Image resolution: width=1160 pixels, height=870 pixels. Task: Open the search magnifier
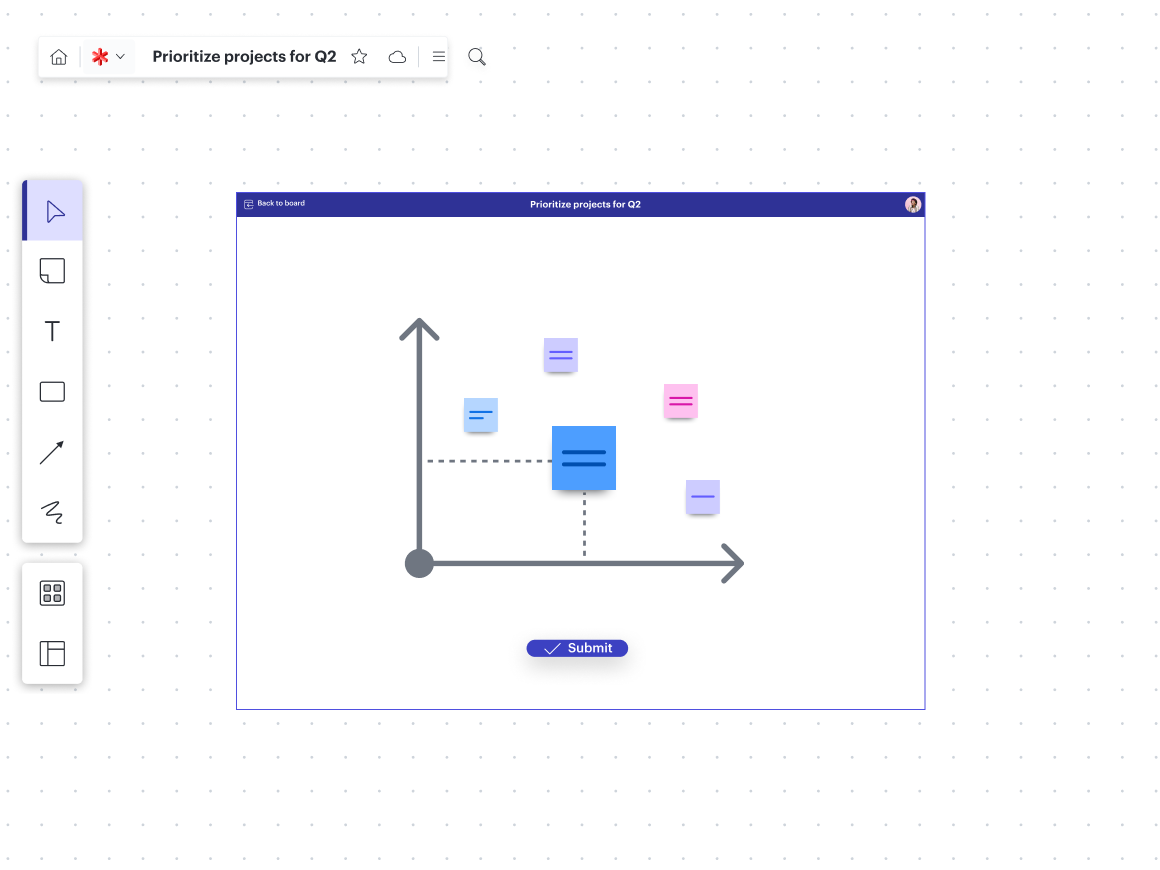coord(477,57)
